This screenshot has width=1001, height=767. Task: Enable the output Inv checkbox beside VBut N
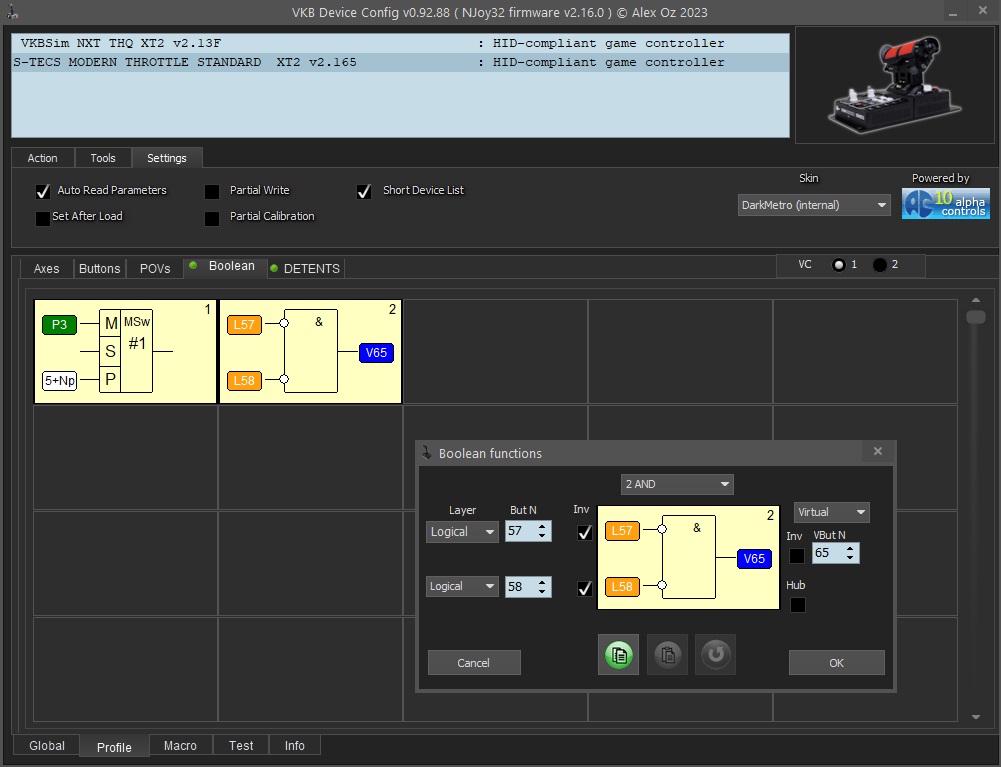pyautogui.click(x=797, y=556)
